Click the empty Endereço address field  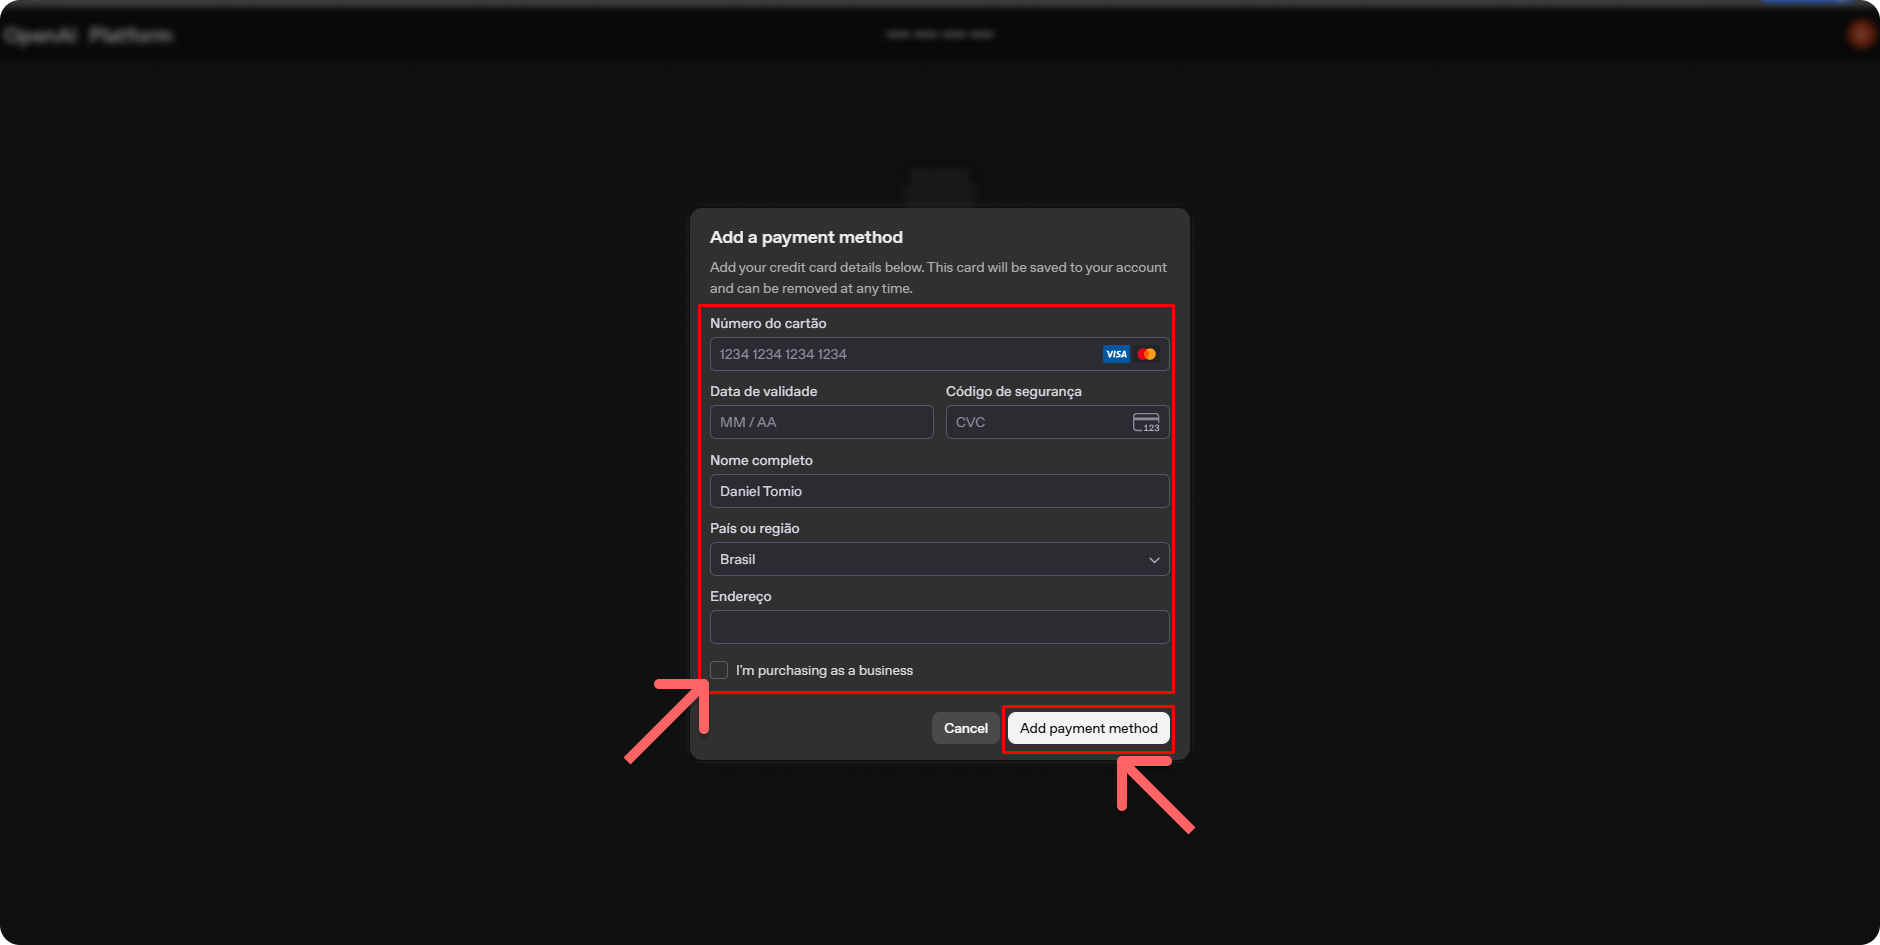click(x=939, y=627)
